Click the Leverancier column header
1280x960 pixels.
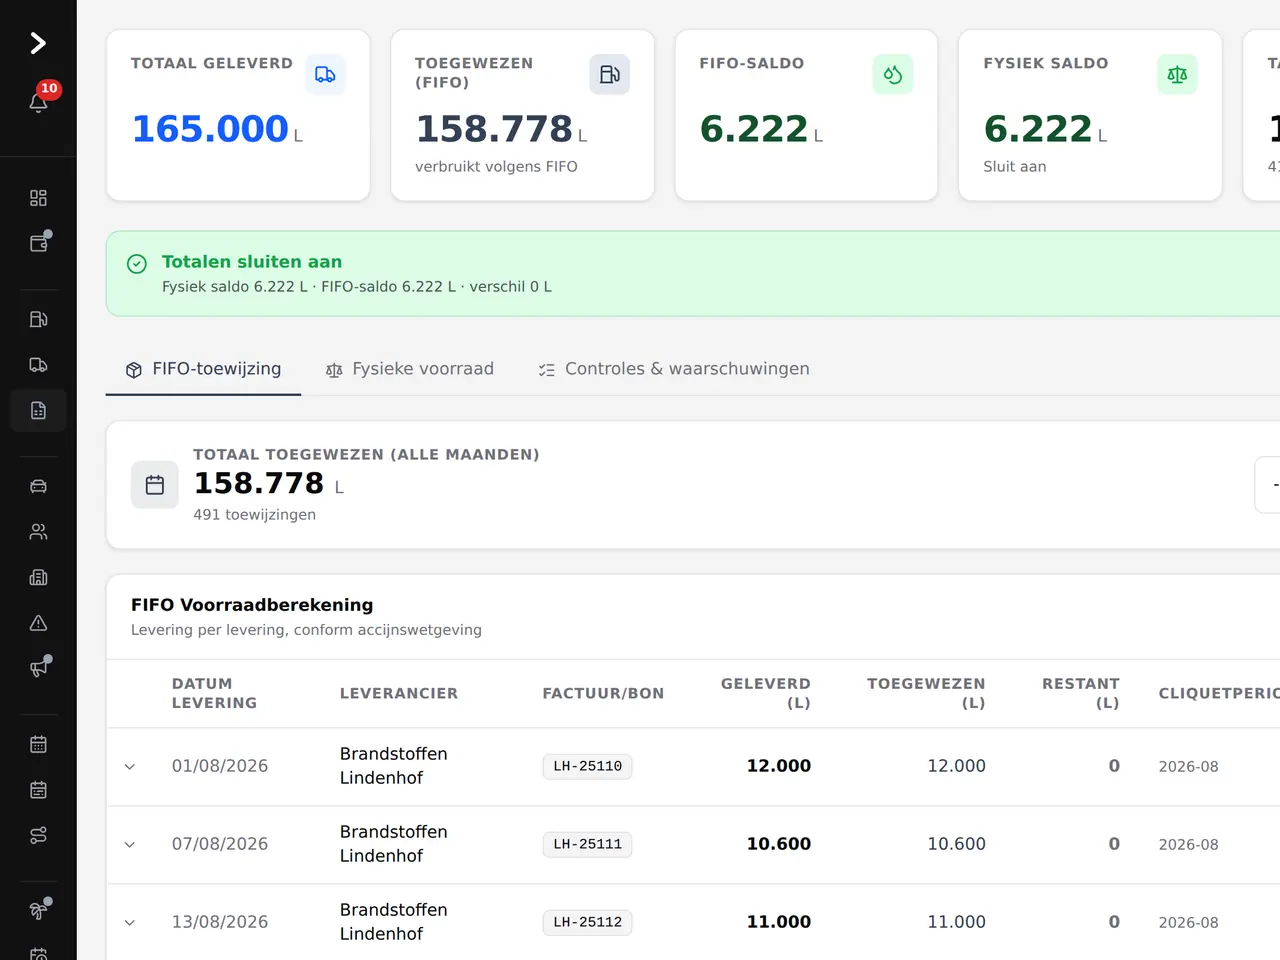click(x=398, y=693)
